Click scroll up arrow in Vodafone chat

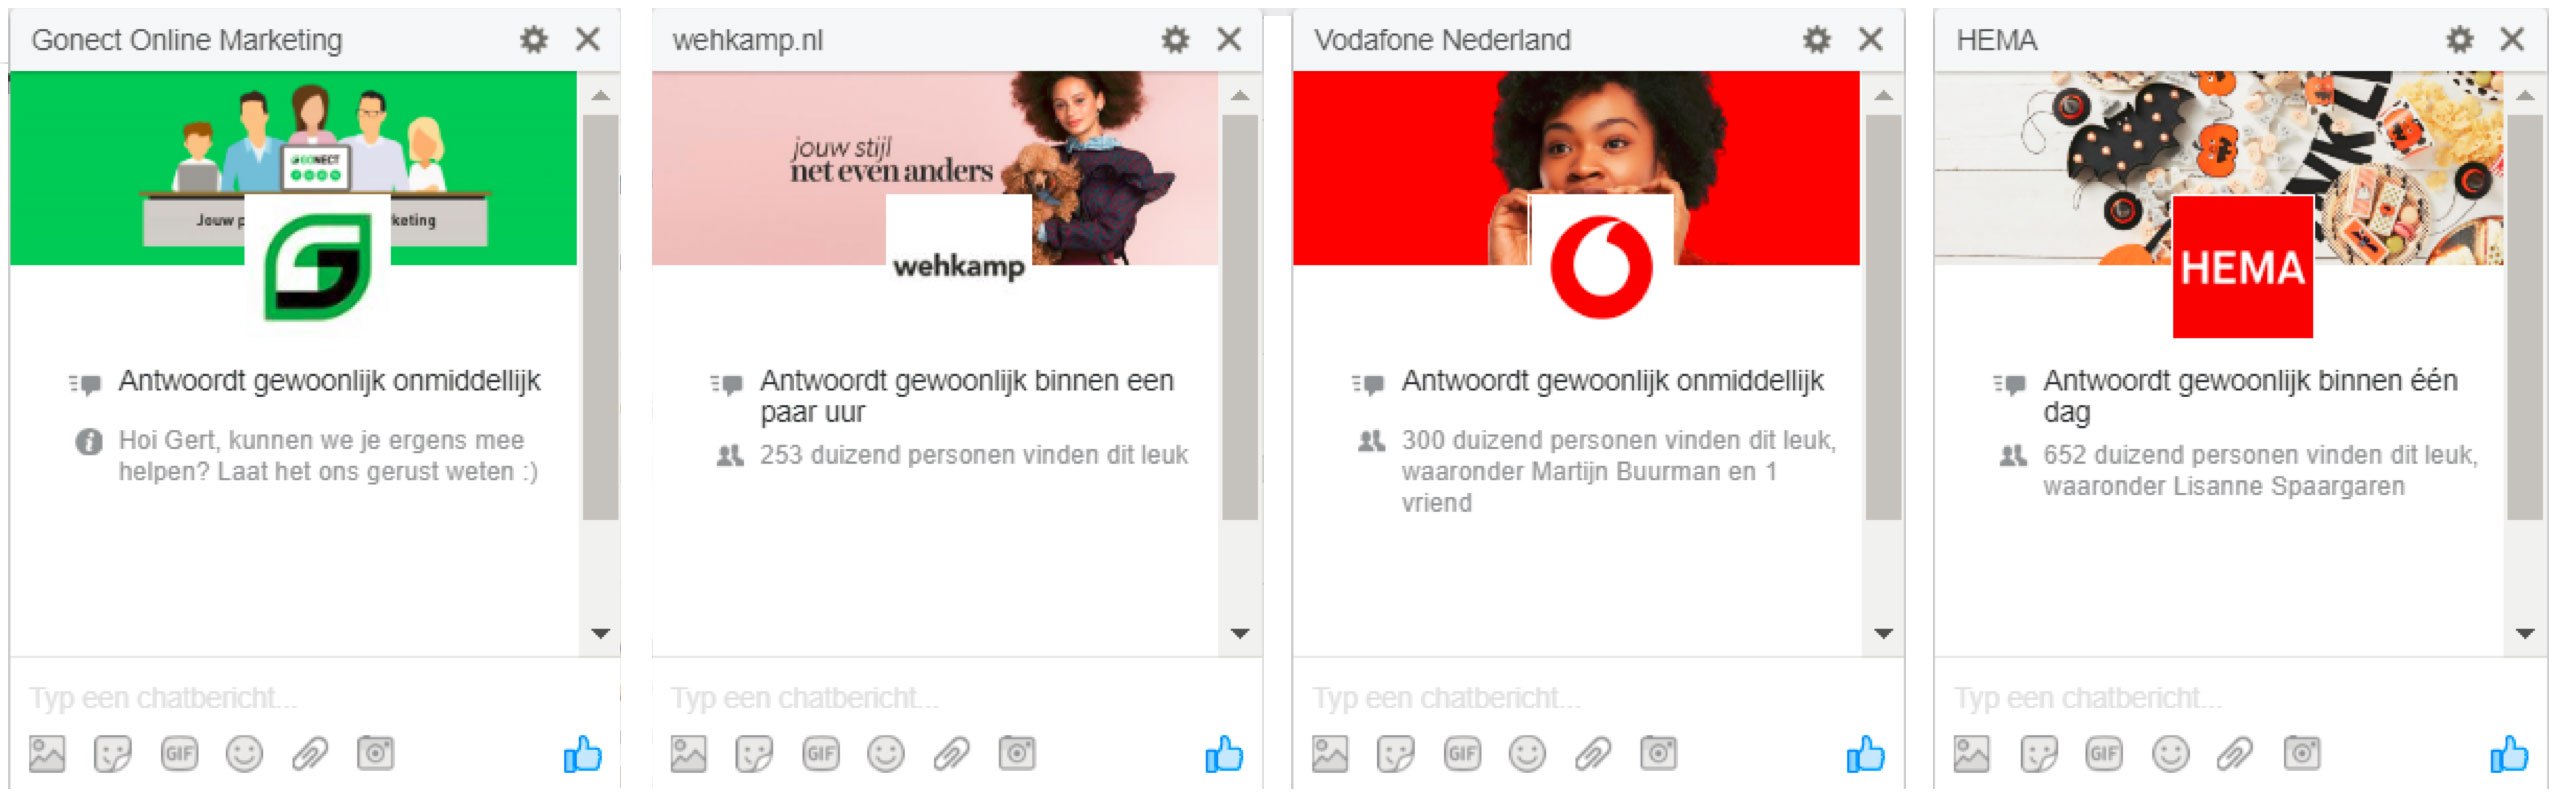point(1883,96)
